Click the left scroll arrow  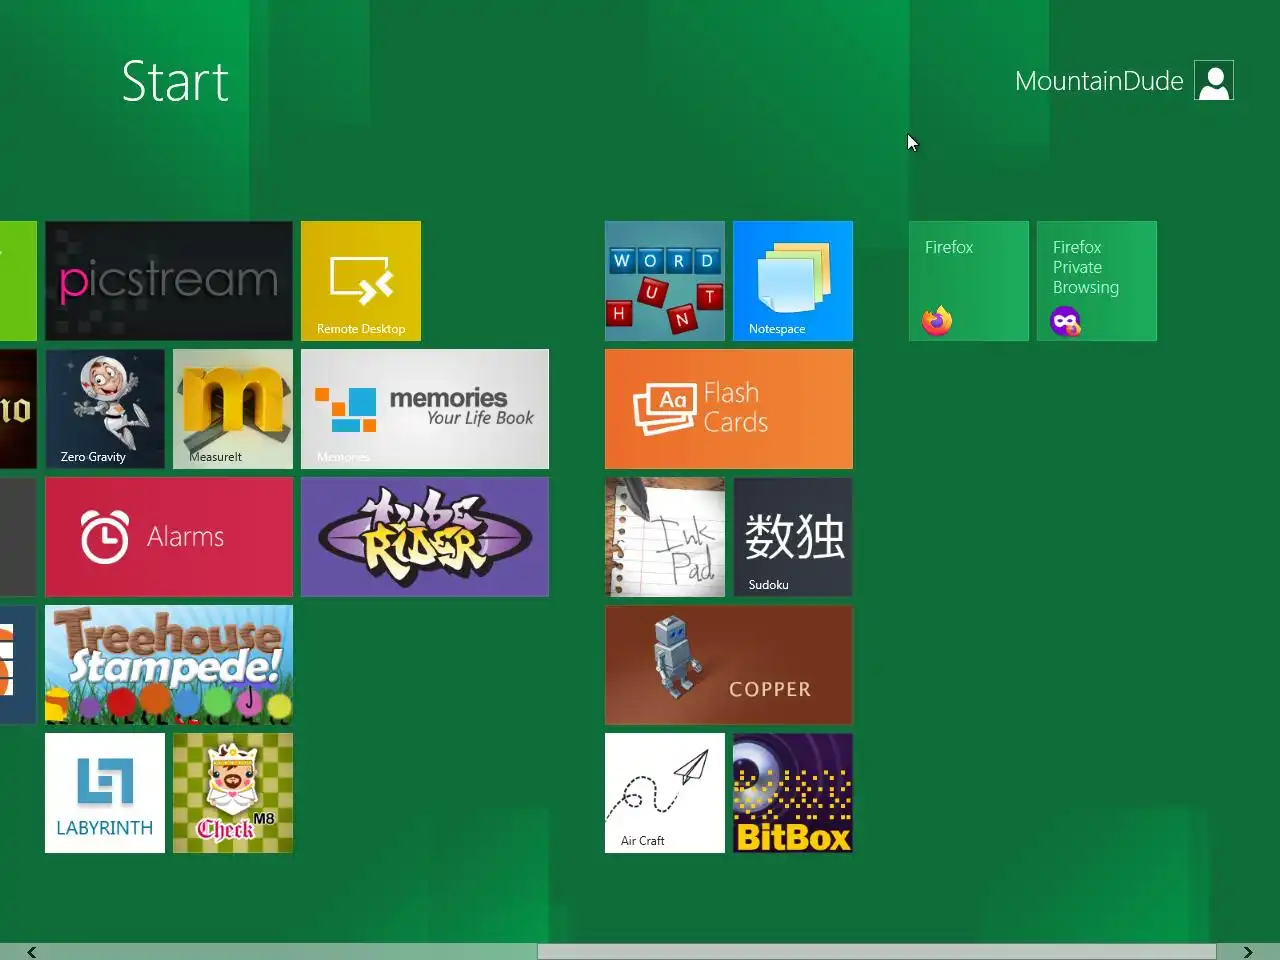point(32,952)
